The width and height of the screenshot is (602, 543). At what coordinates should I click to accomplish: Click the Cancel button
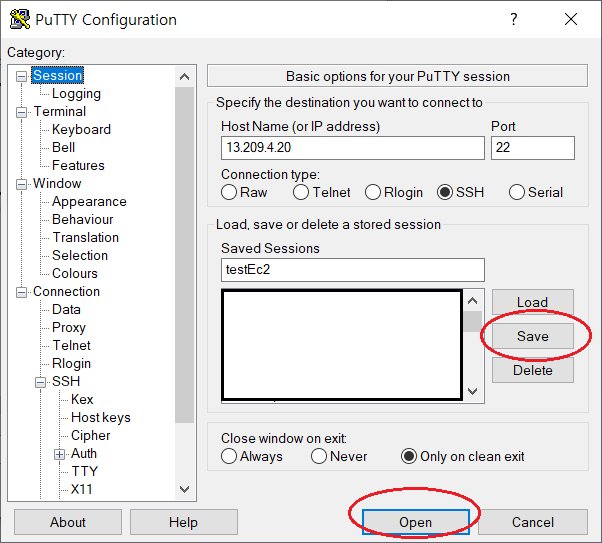click(533, 522)
